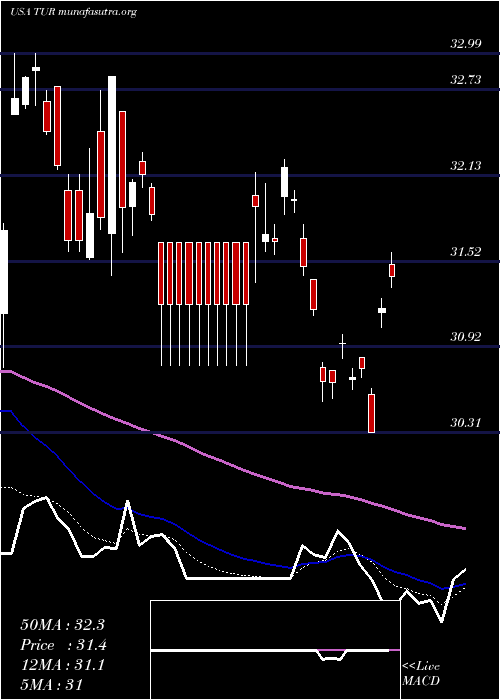Click the 32.73 price level label
500x700 pixels.
tap(466, 80)
